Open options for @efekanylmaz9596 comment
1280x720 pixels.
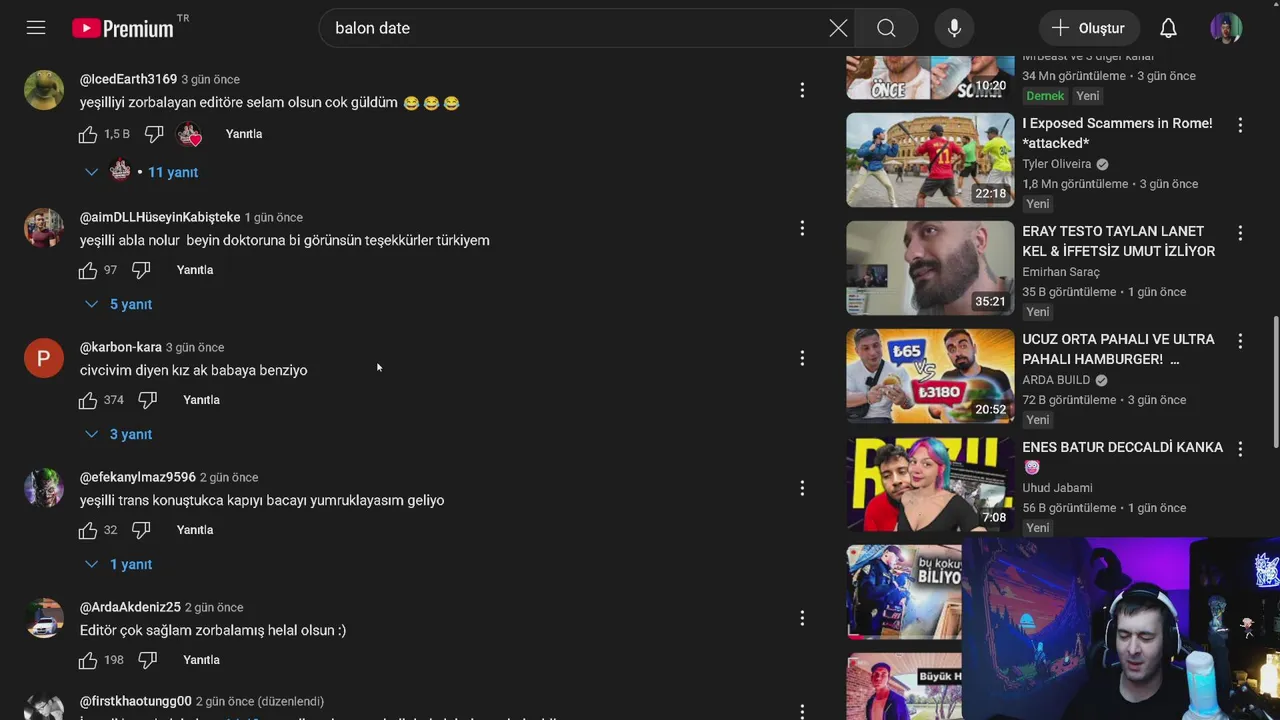coord(802,488)
